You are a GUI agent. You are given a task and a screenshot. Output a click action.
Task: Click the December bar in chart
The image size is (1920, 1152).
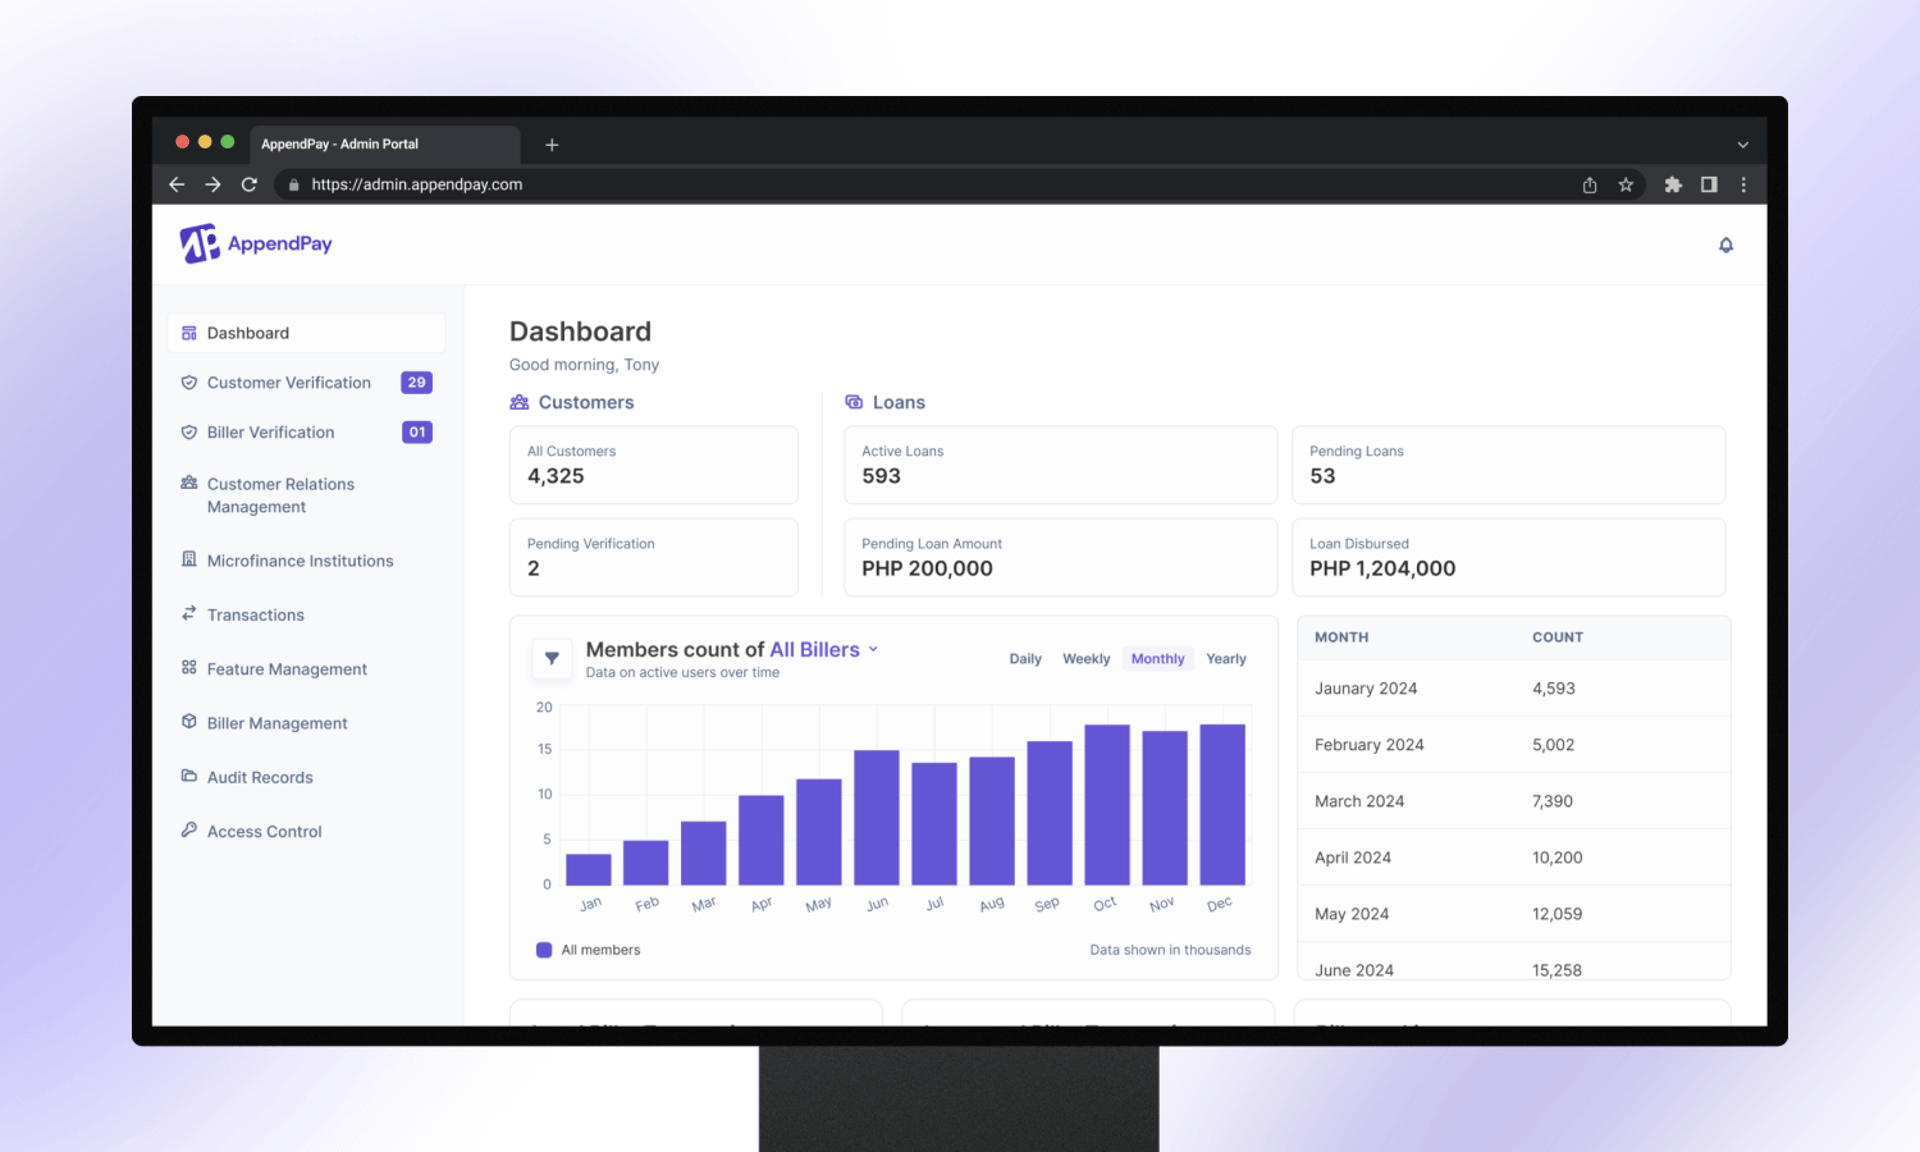click(x=1222, y=804)
